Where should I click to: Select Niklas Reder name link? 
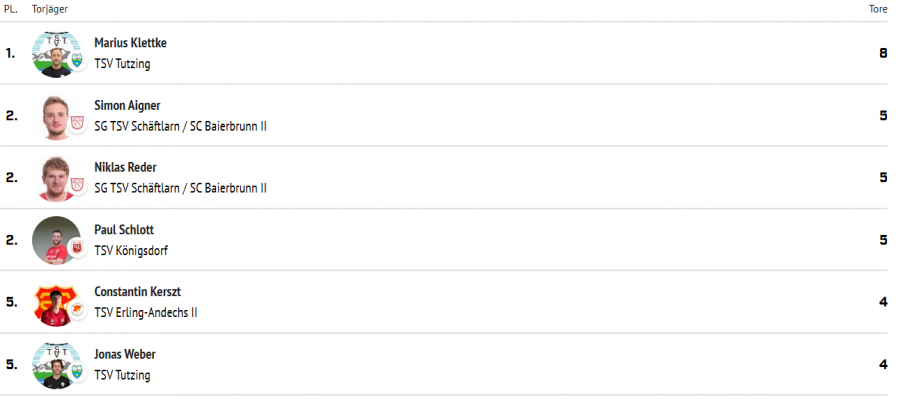point(125,168)
